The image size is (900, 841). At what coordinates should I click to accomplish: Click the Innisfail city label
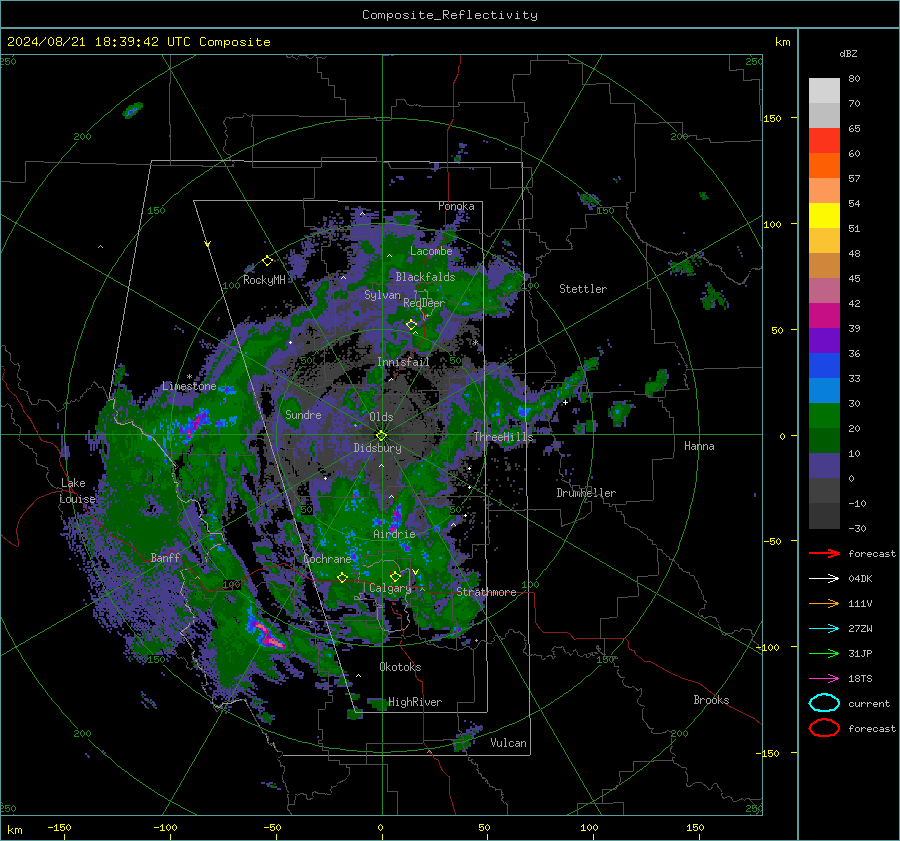403,362
